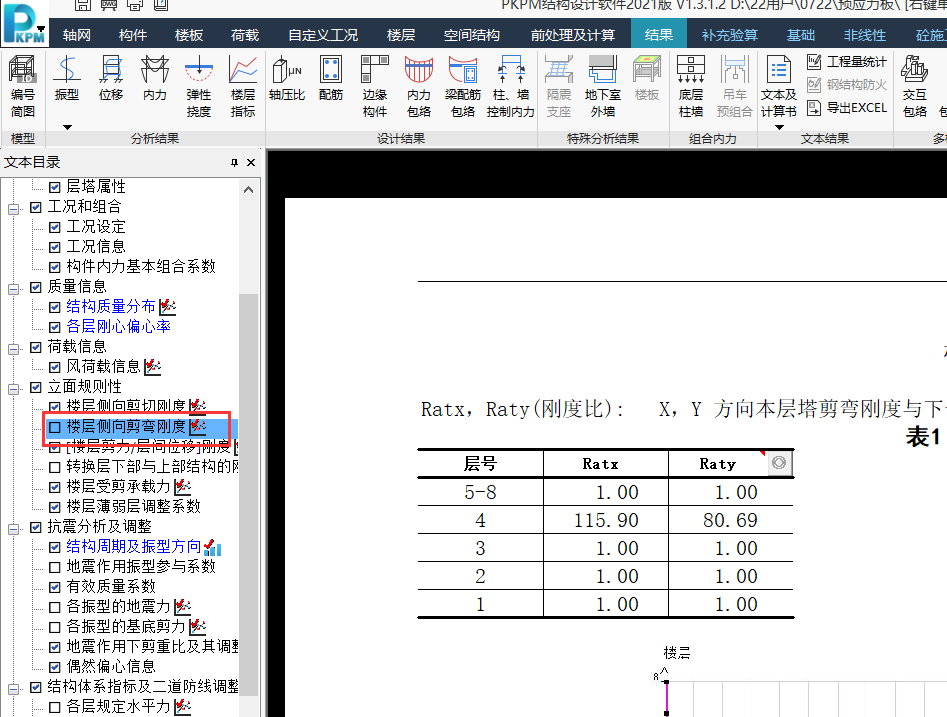Open the 楼层指标 floor index chart
947x717 pixels.
243,86
